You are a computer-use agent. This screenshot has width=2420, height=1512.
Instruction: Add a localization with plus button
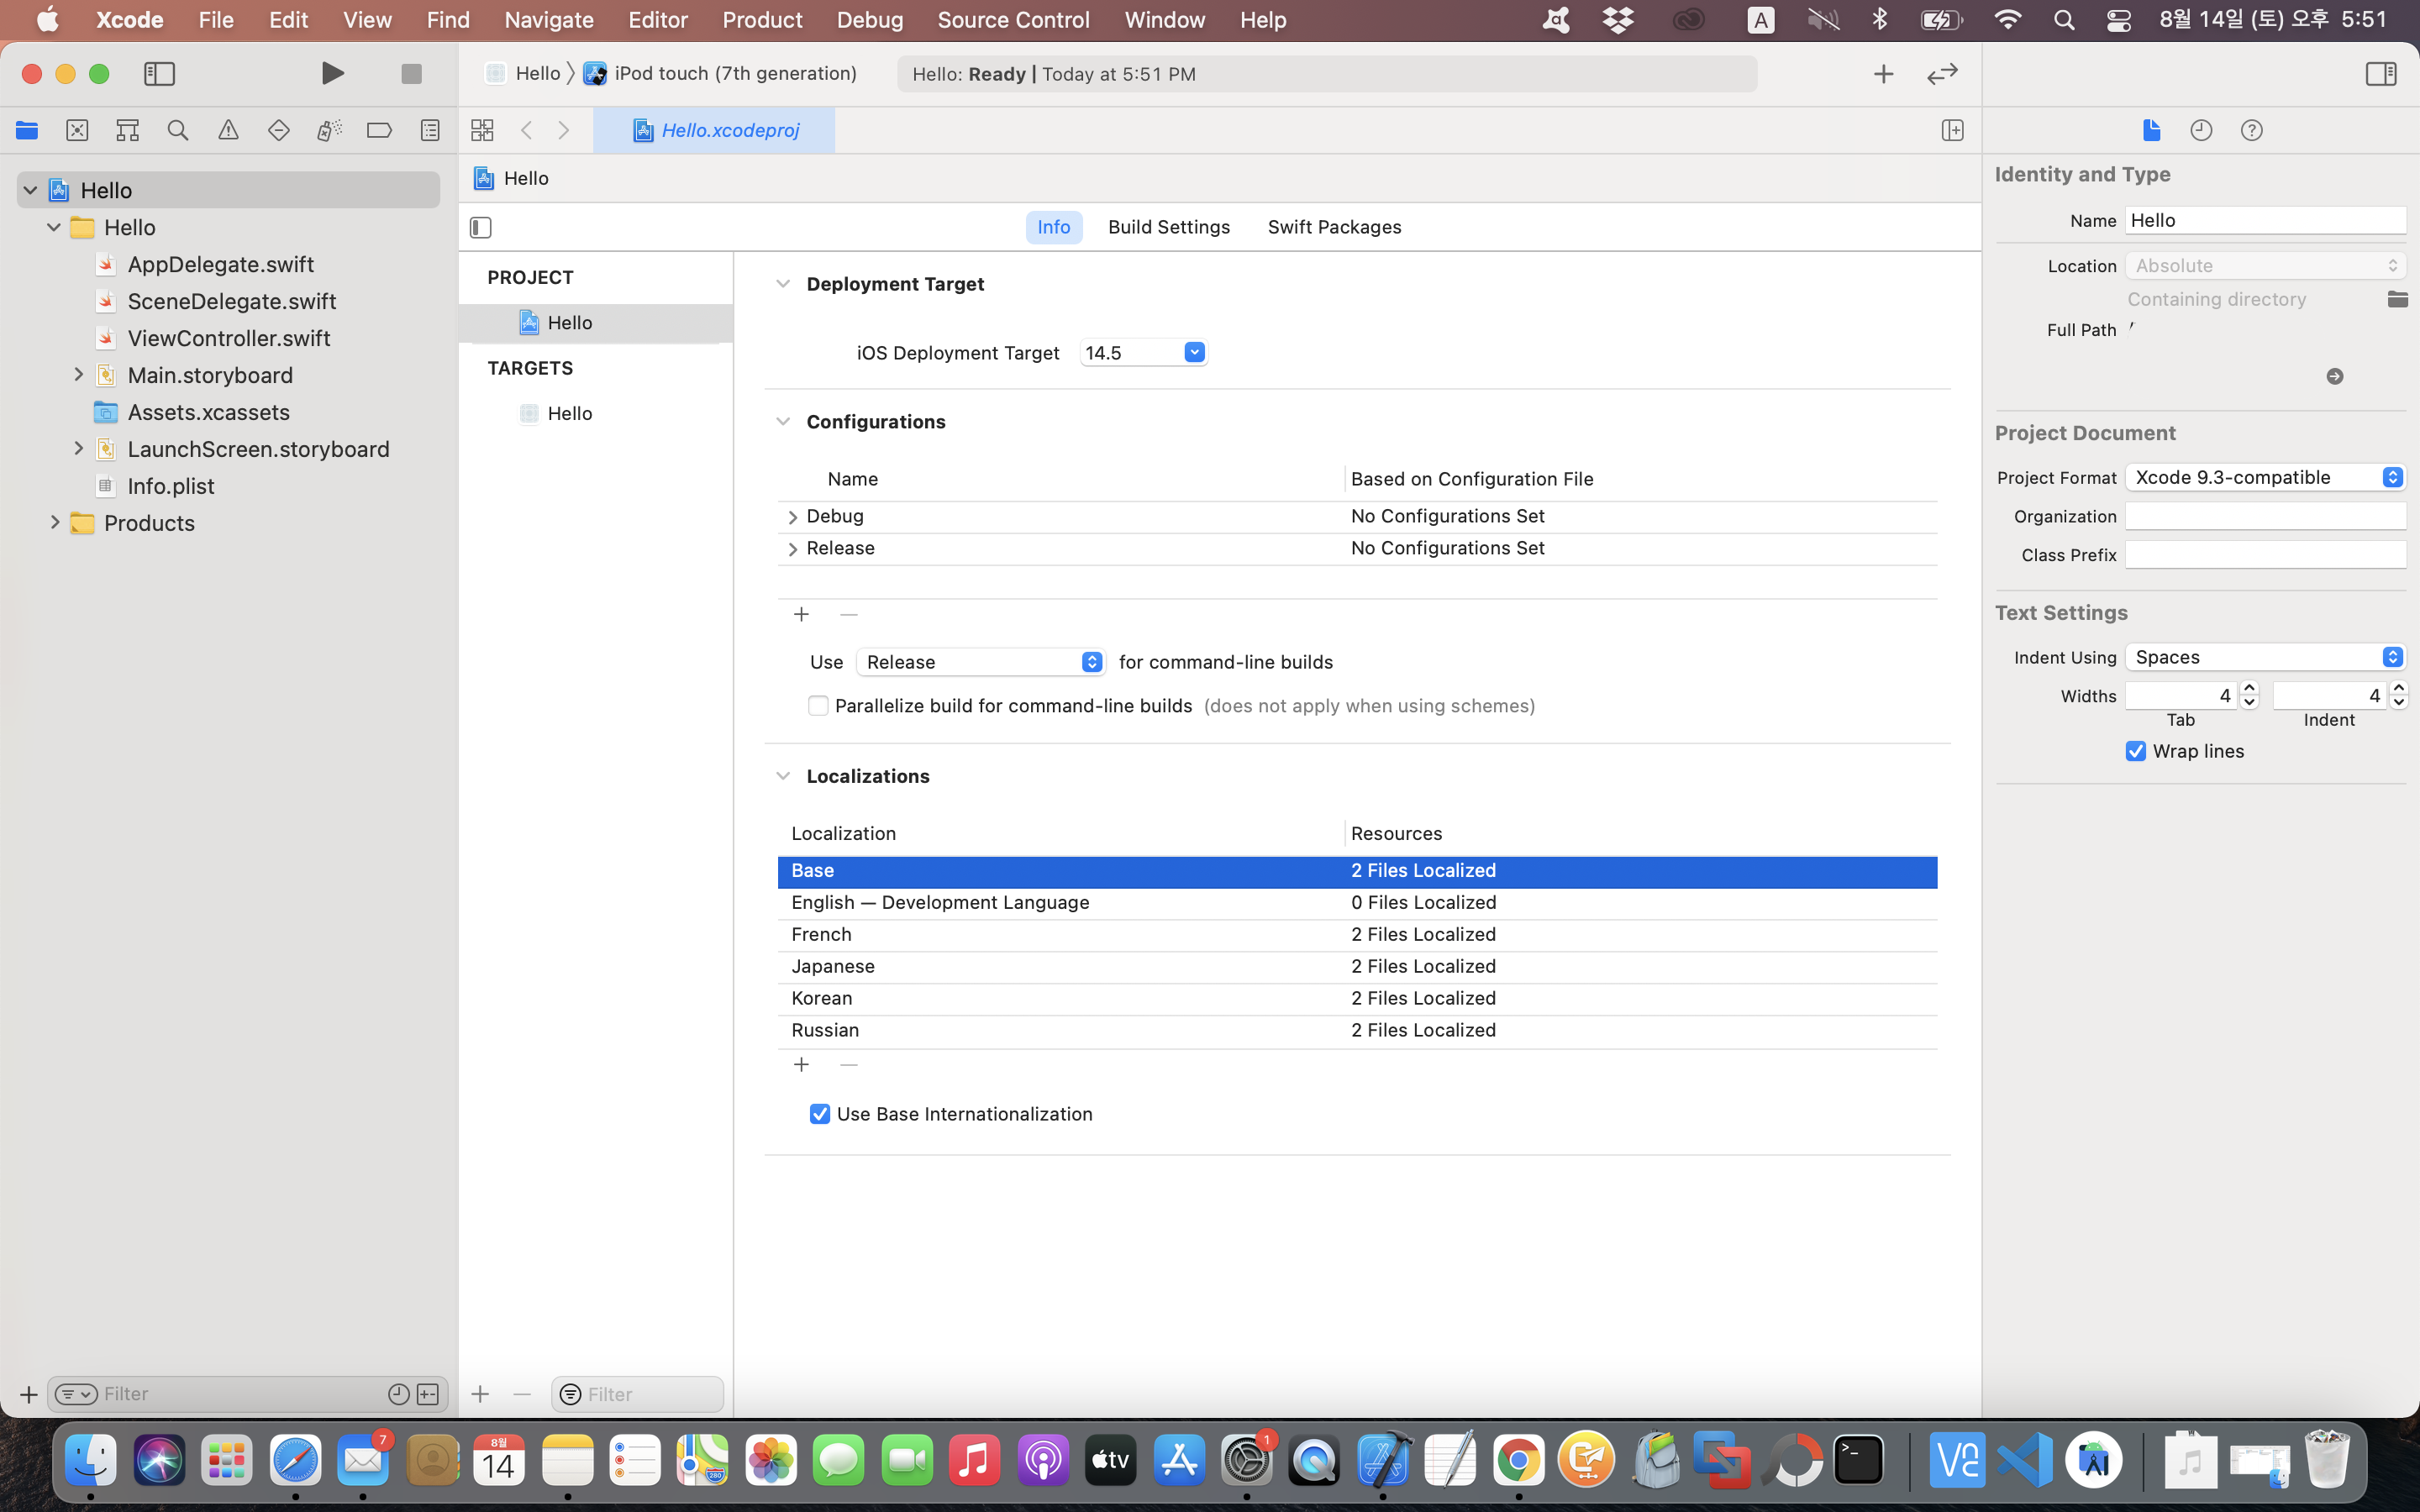click(x=801, y=1065)
